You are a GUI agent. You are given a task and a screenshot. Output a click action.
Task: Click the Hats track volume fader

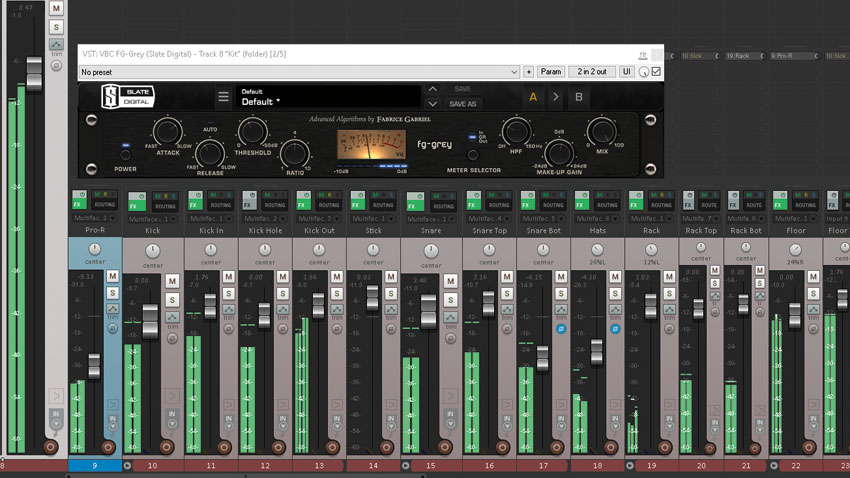click(596, 352)
